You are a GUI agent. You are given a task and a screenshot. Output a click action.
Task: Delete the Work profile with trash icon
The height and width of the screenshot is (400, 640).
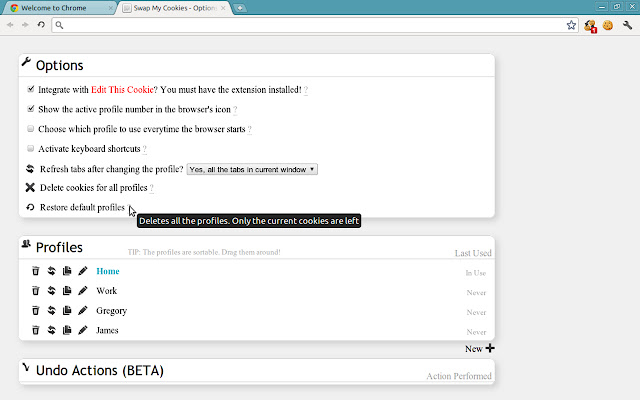[36, 291]
